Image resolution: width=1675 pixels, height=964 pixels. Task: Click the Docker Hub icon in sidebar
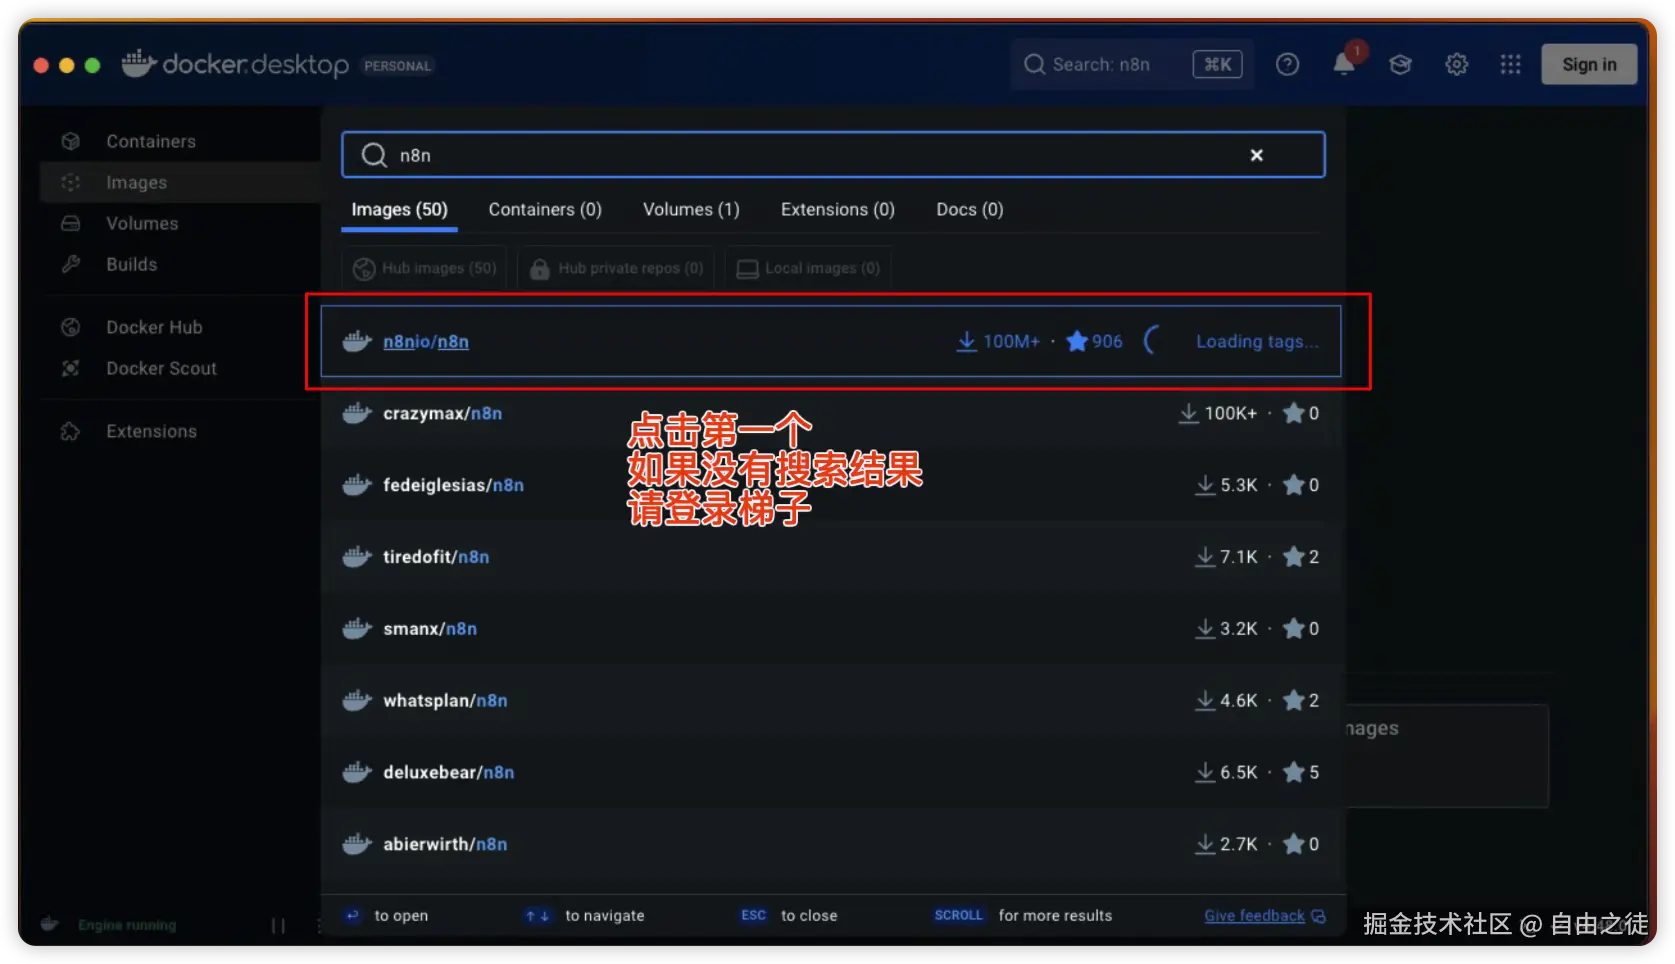(70, 327)
